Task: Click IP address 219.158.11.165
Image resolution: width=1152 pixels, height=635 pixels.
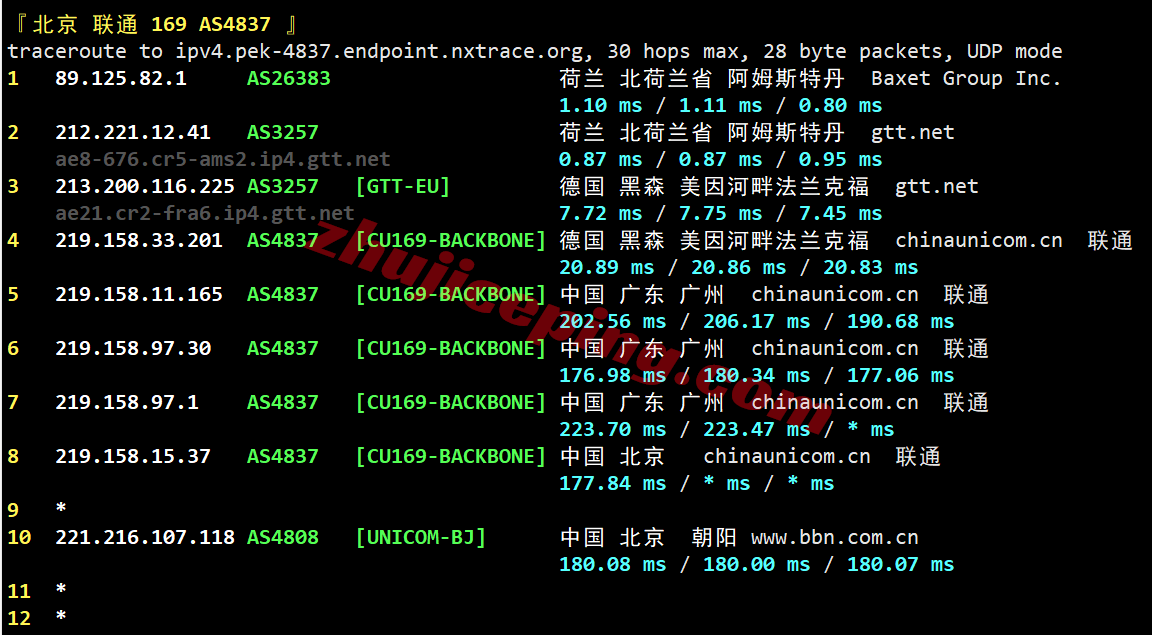Action: pyautogui.click(x=139, y=294)
